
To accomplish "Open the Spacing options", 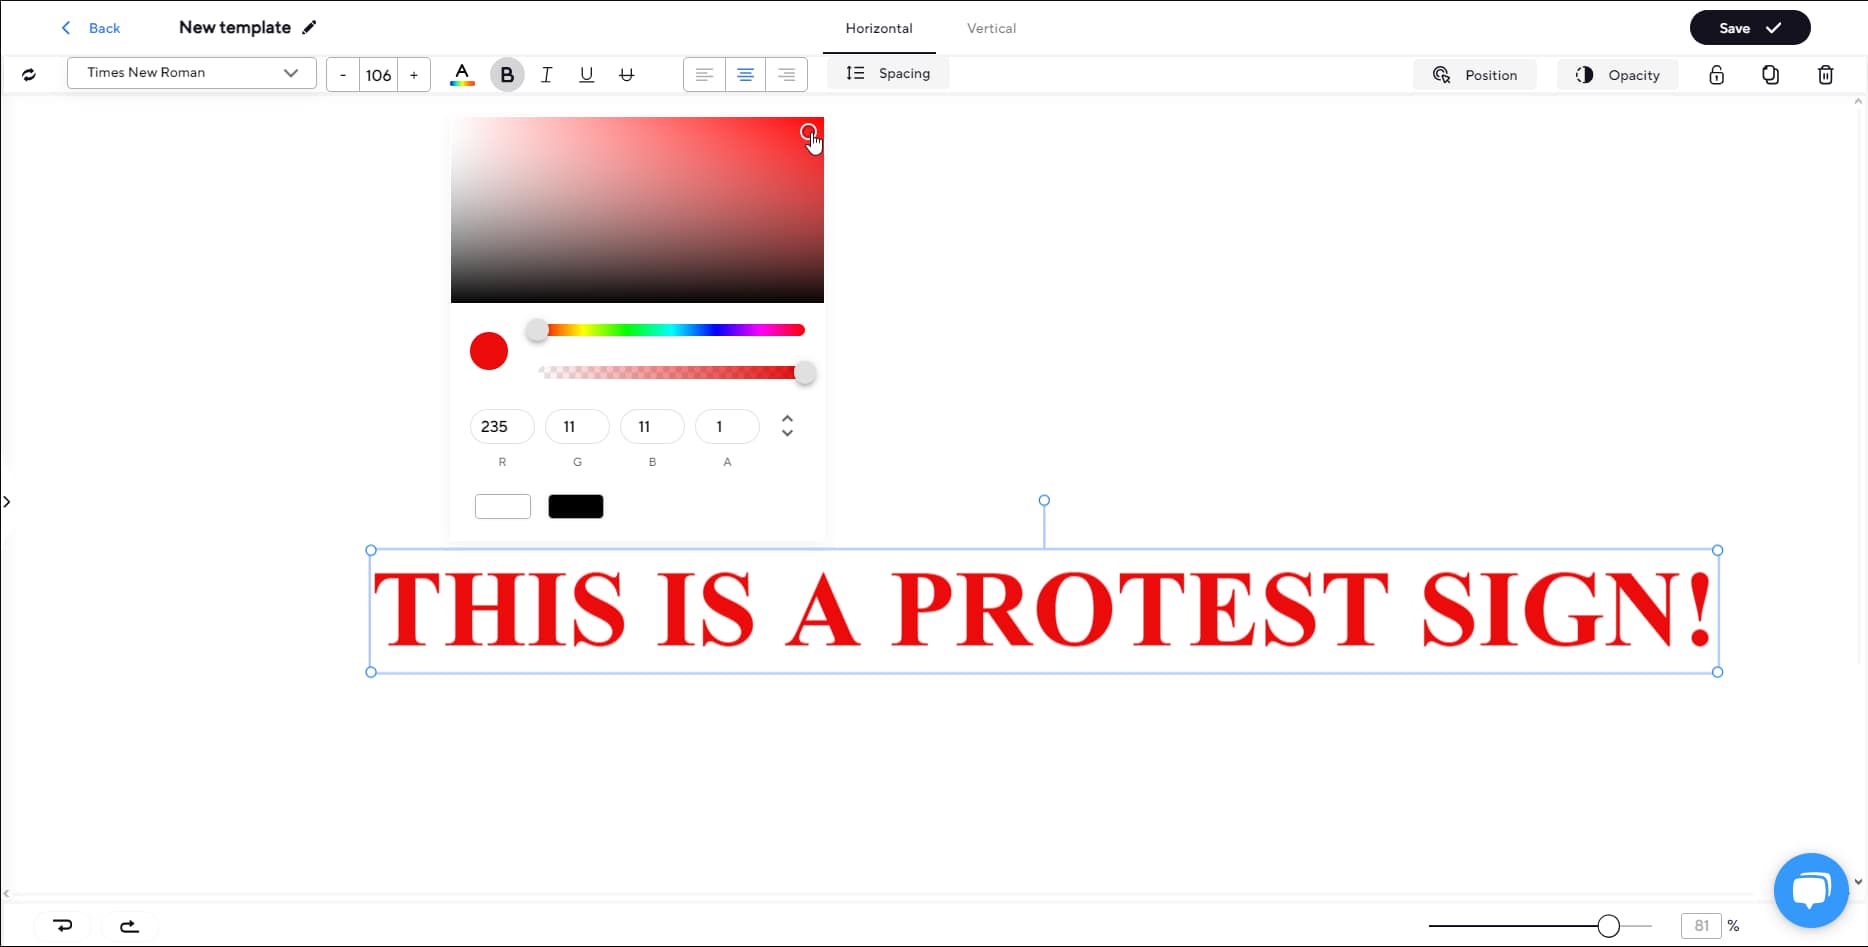I will click(x=888, y=73).
